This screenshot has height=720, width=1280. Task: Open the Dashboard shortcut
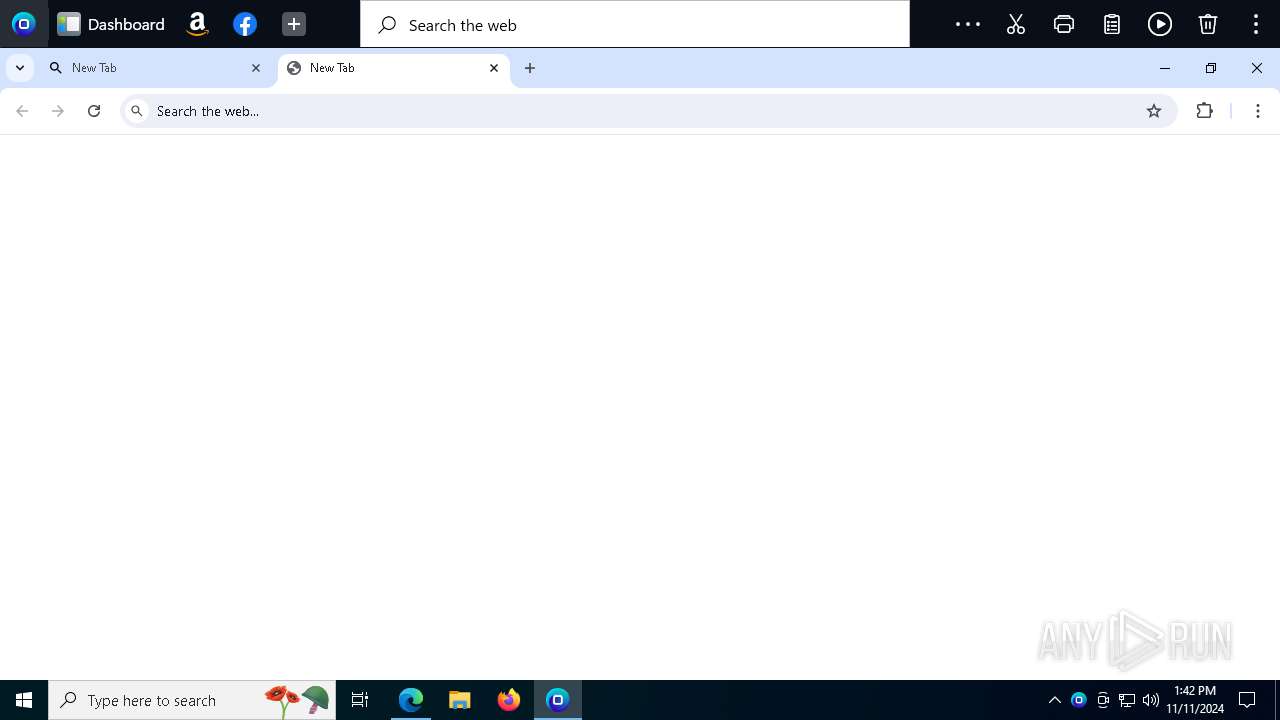coord(111,24)
